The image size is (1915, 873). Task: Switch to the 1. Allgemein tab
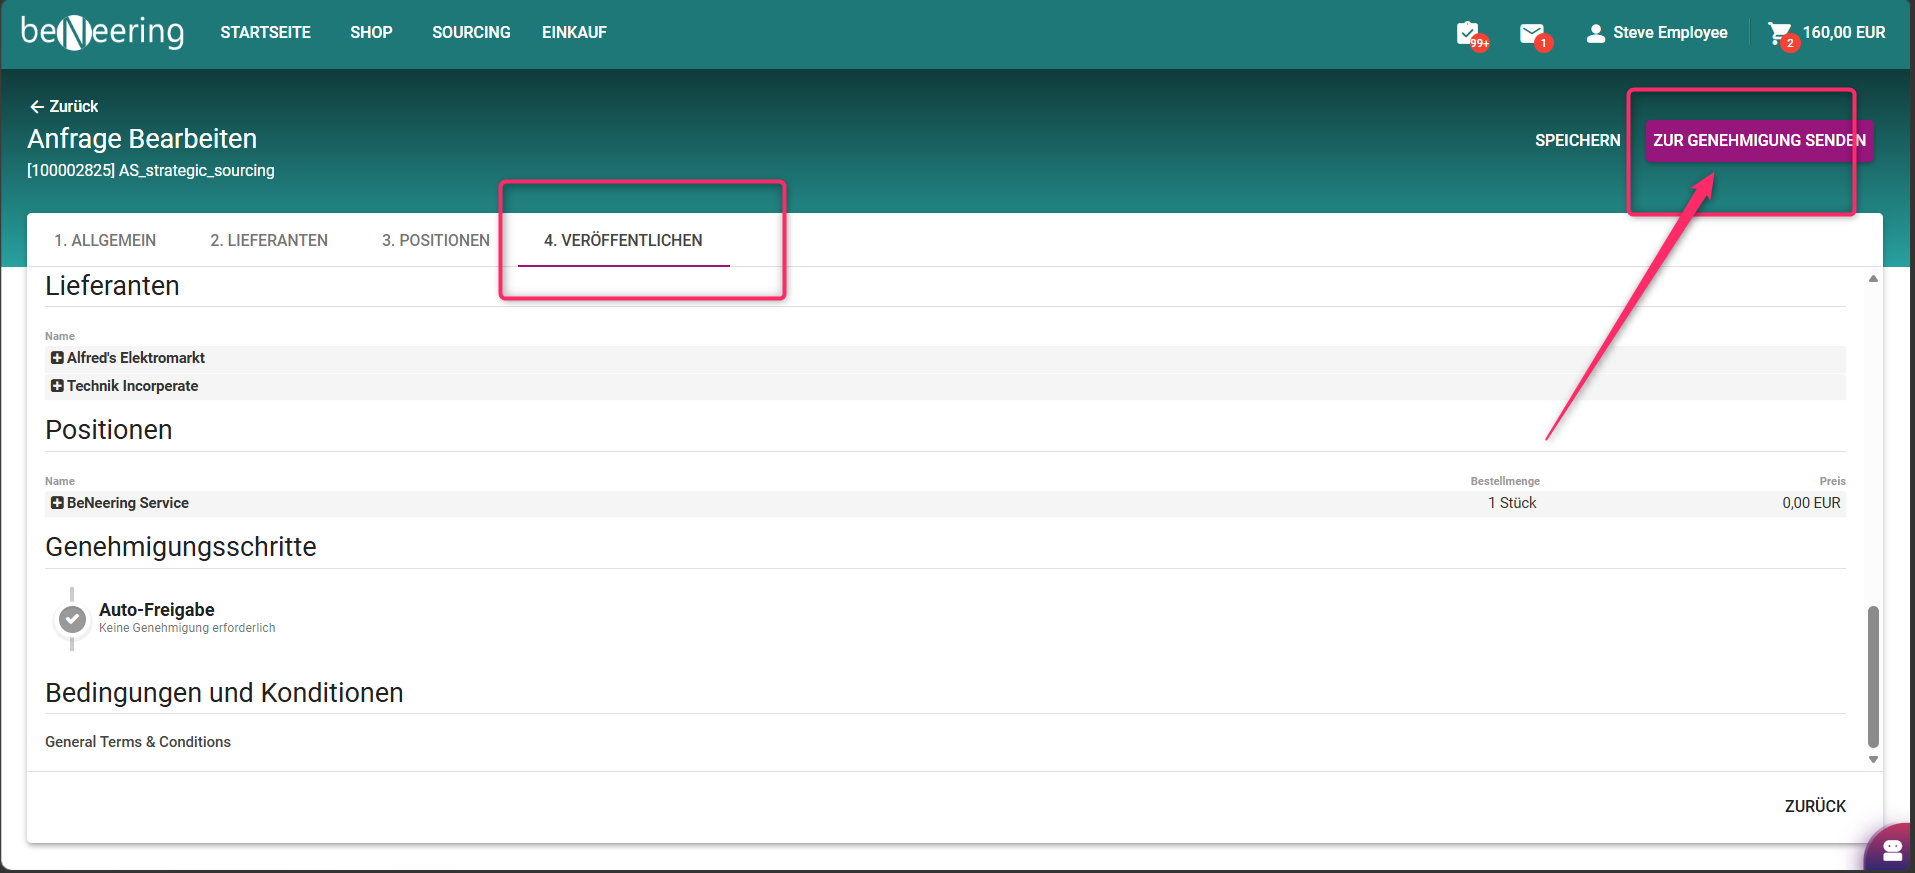[105, 240]
